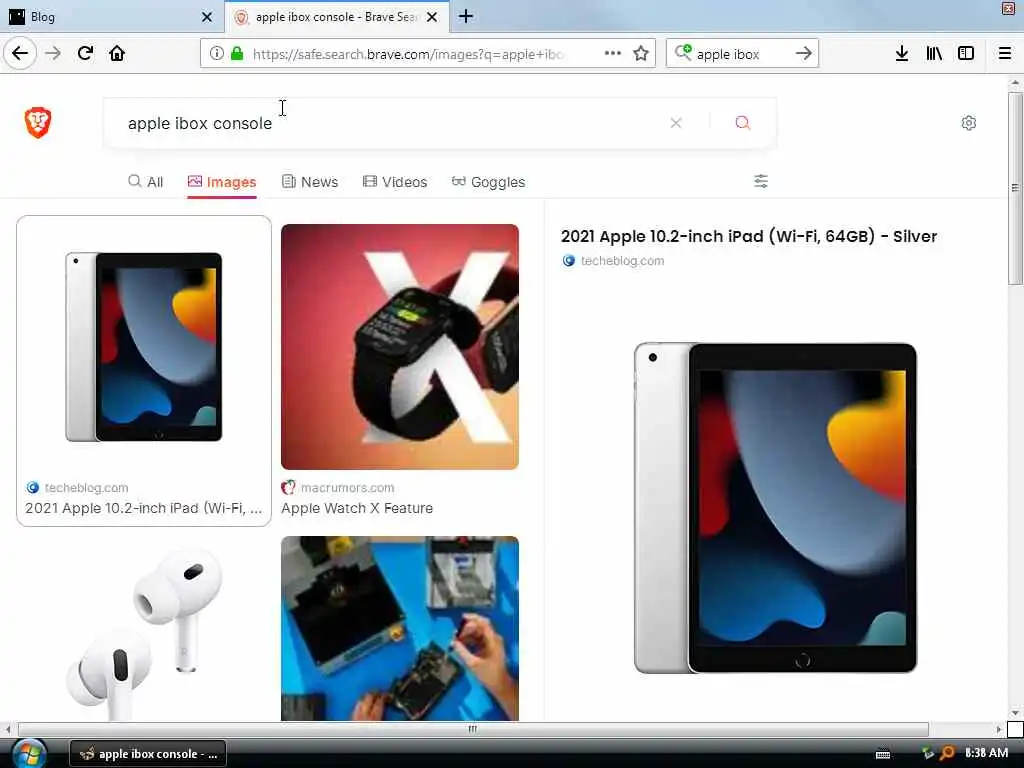
Task: Open the AirPods Pro image result
Action: click(144, 628)
